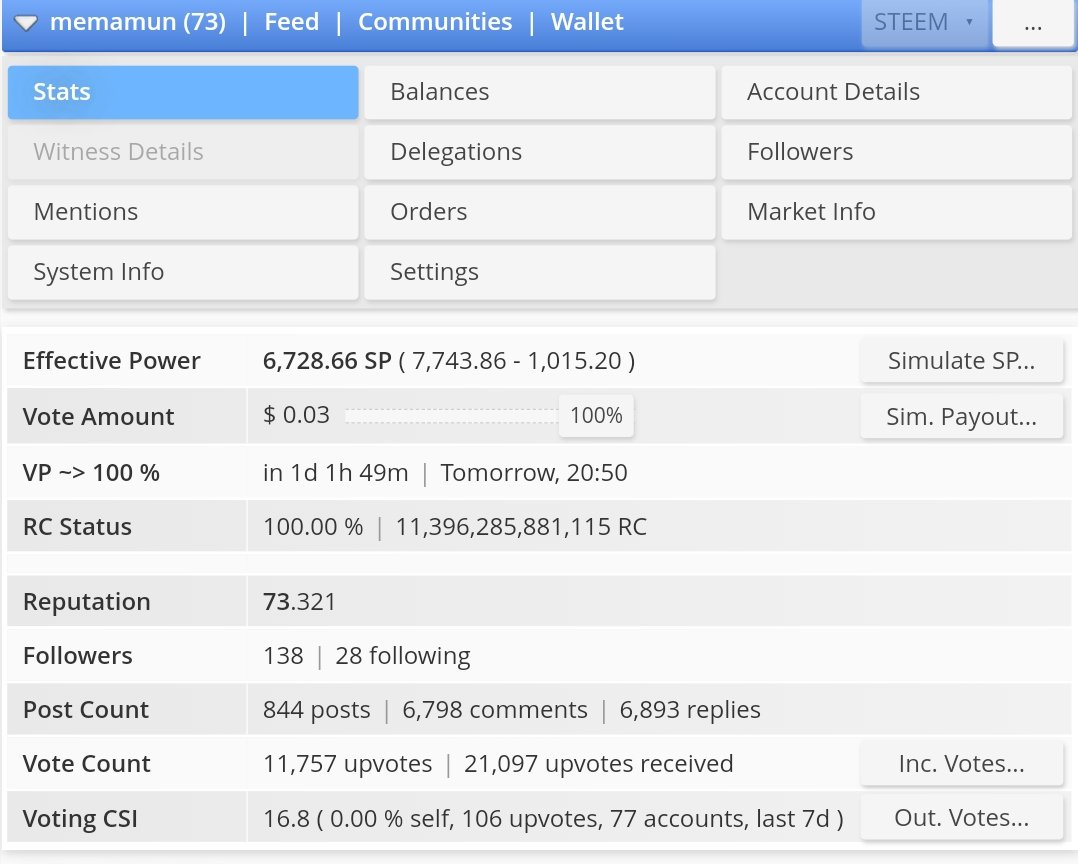Go to Communities page

(x=435, y=22)
